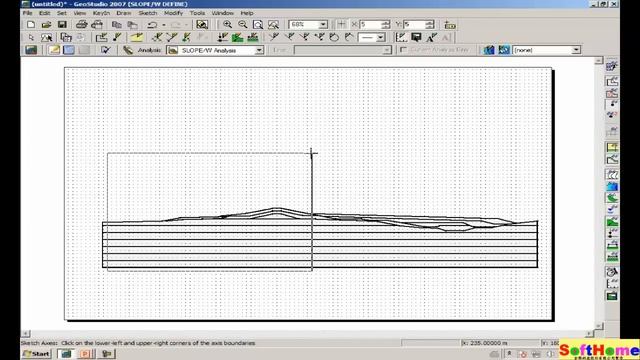Open the View menu
Image resolution: width=640 pixels, height=360 pixels.
coord(80,13)
